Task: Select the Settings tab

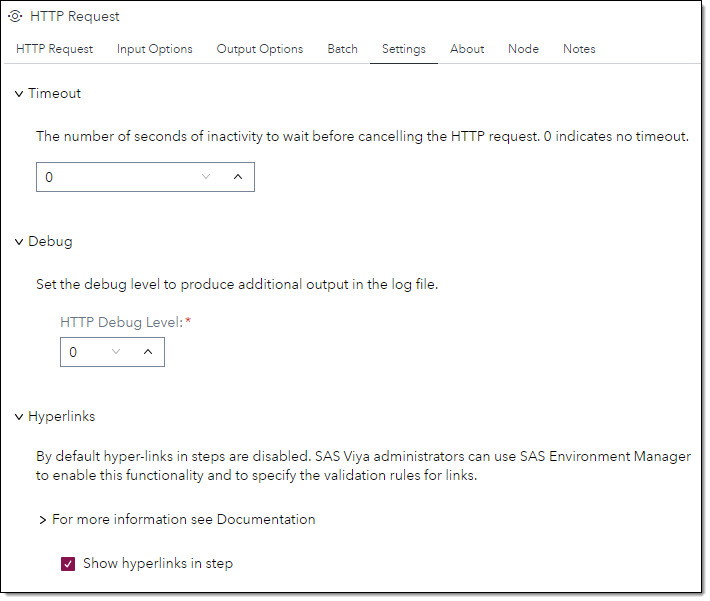Action: (x=403, y=49)
